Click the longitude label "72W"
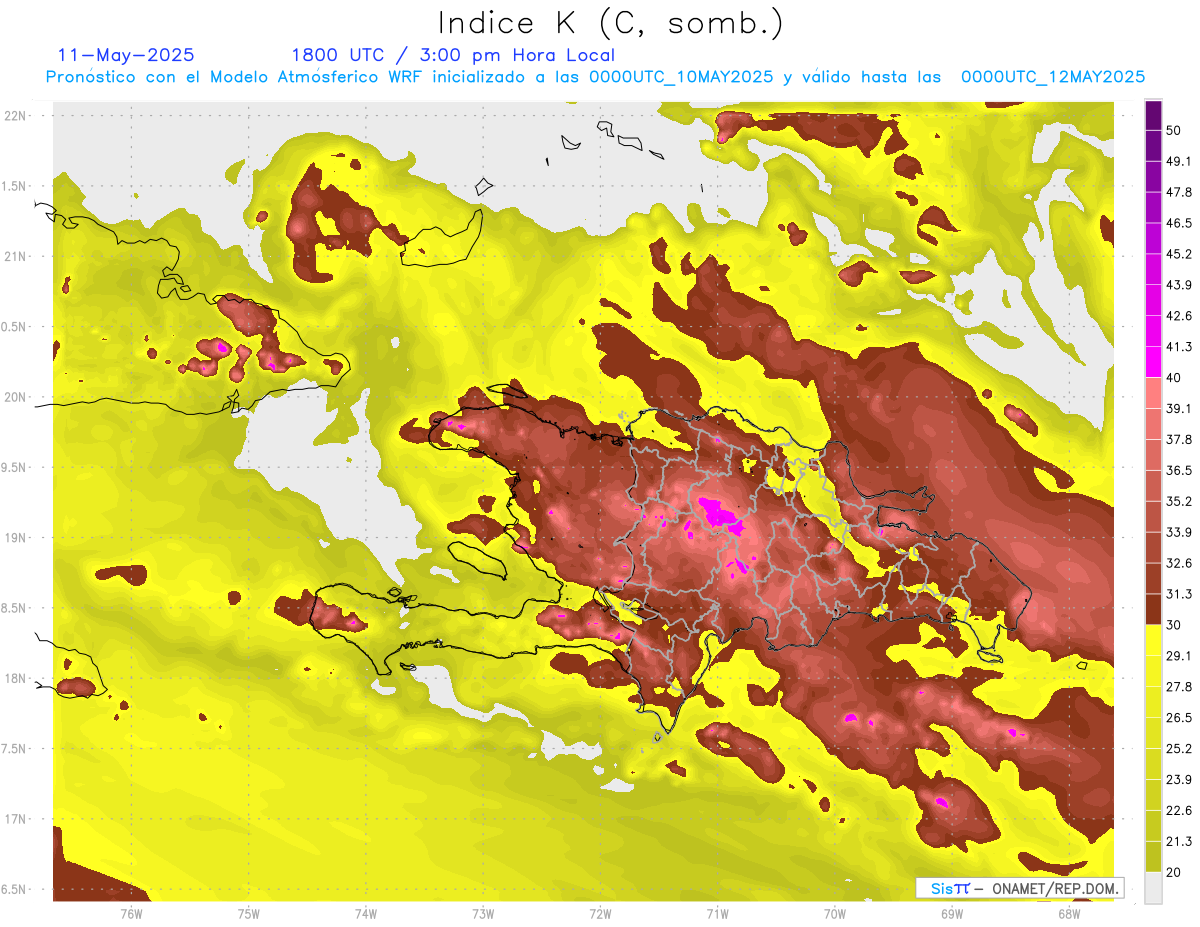The width and height of the screenshot is (1200, 927). 600,913
